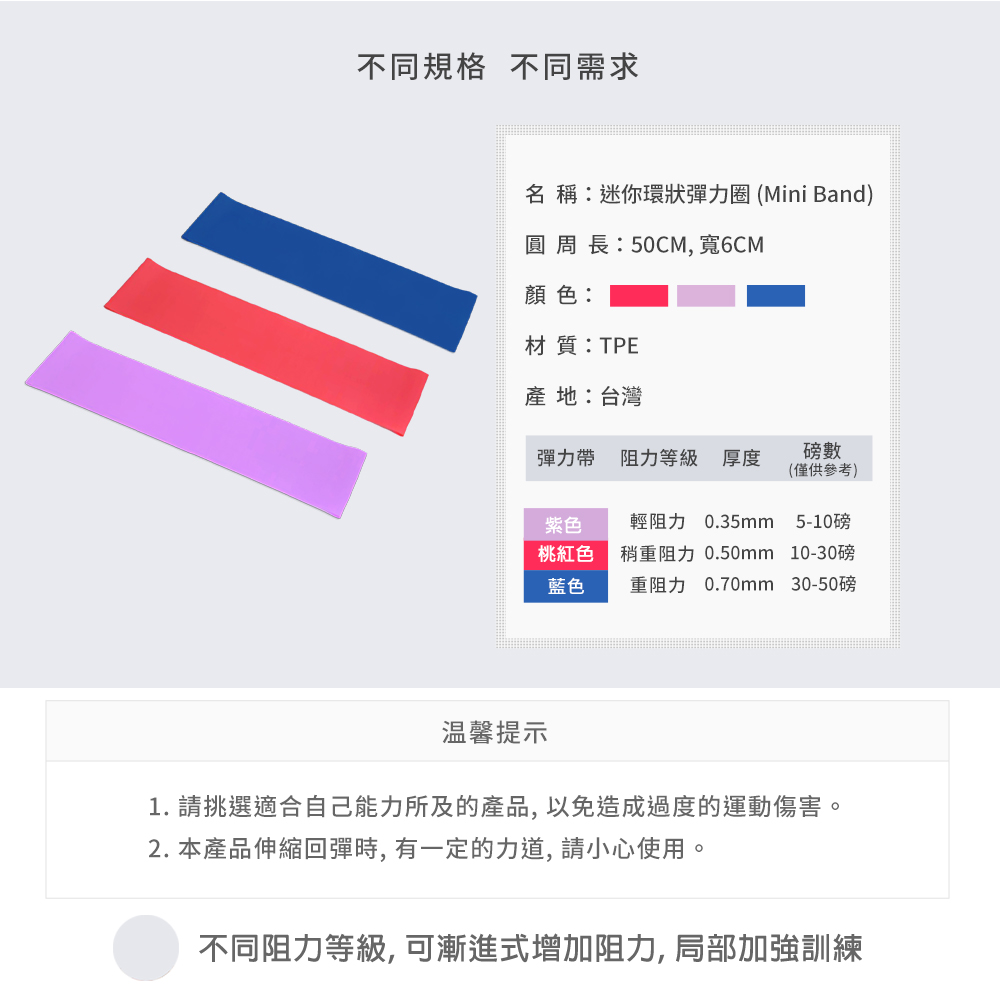Click the 0.70mm thickness value
The width and height of the screenshot is (1000, 1000).
pyautogui.click(x=738, y=584)
